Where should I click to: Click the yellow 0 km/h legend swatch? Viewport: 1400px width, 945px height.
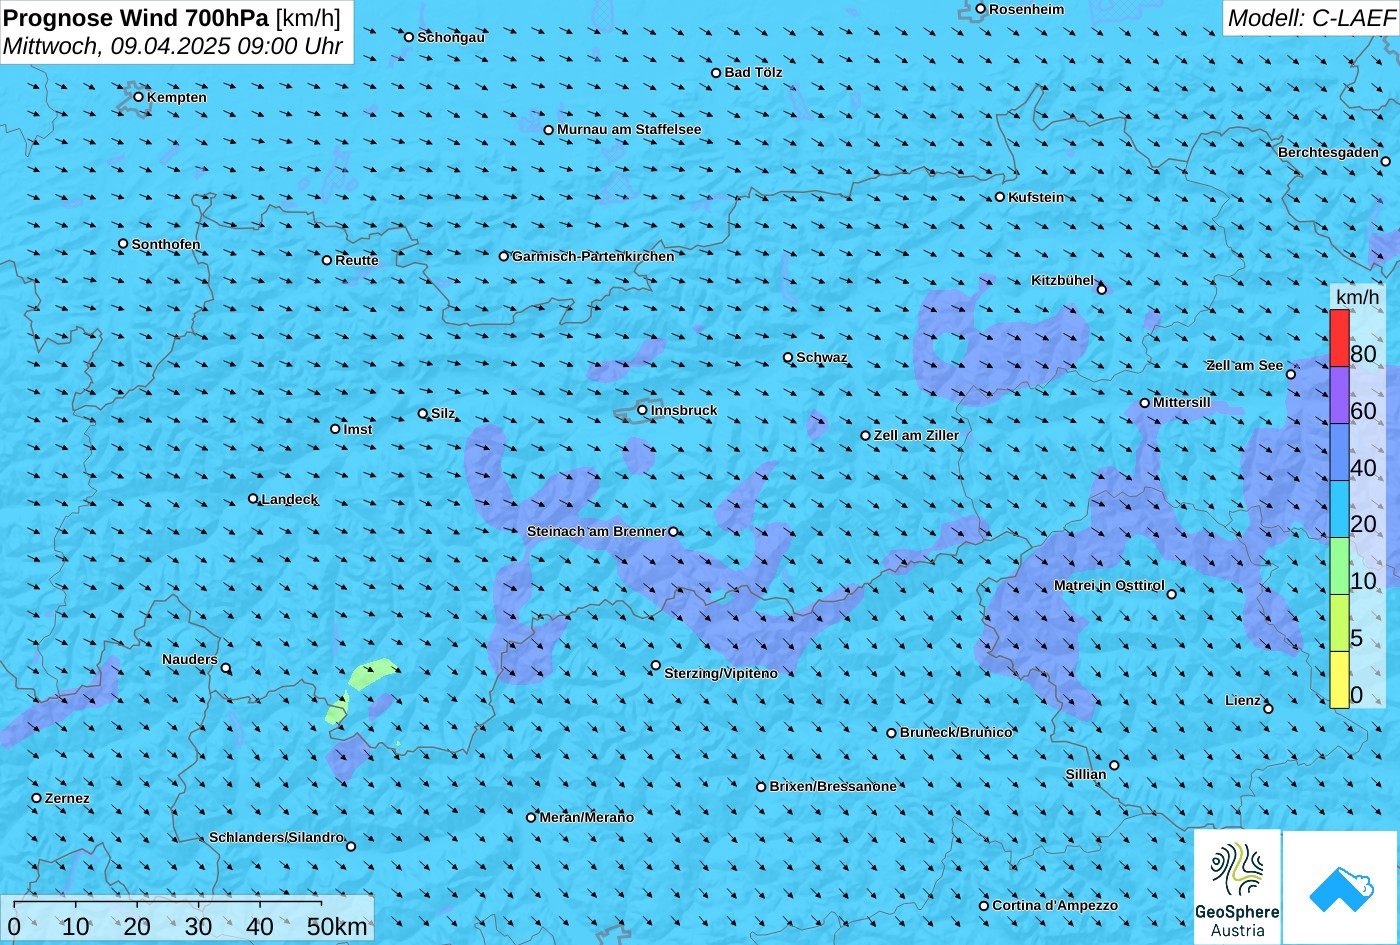(x=1339, y=680)
